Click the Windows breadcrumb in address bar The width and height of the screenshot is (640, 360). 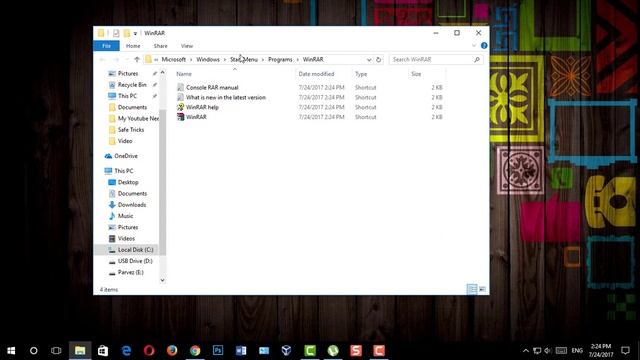click(x=208, y=60)
